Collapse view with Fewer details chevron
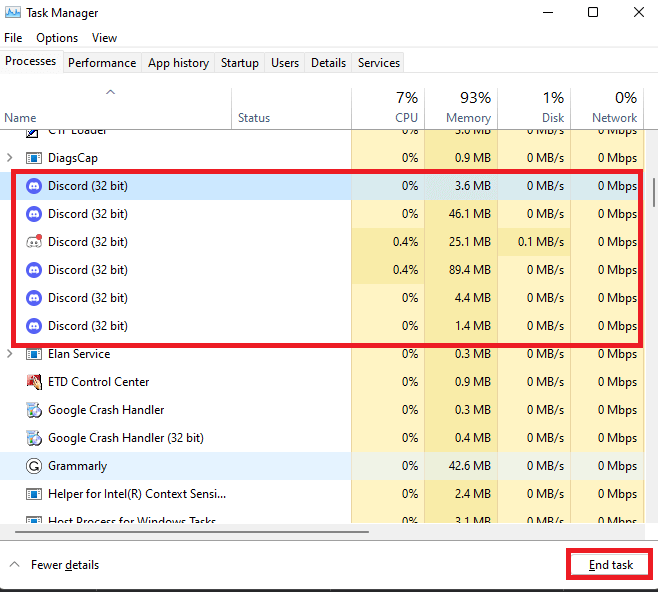Screen dimensions: 658x592 [14, 565]
